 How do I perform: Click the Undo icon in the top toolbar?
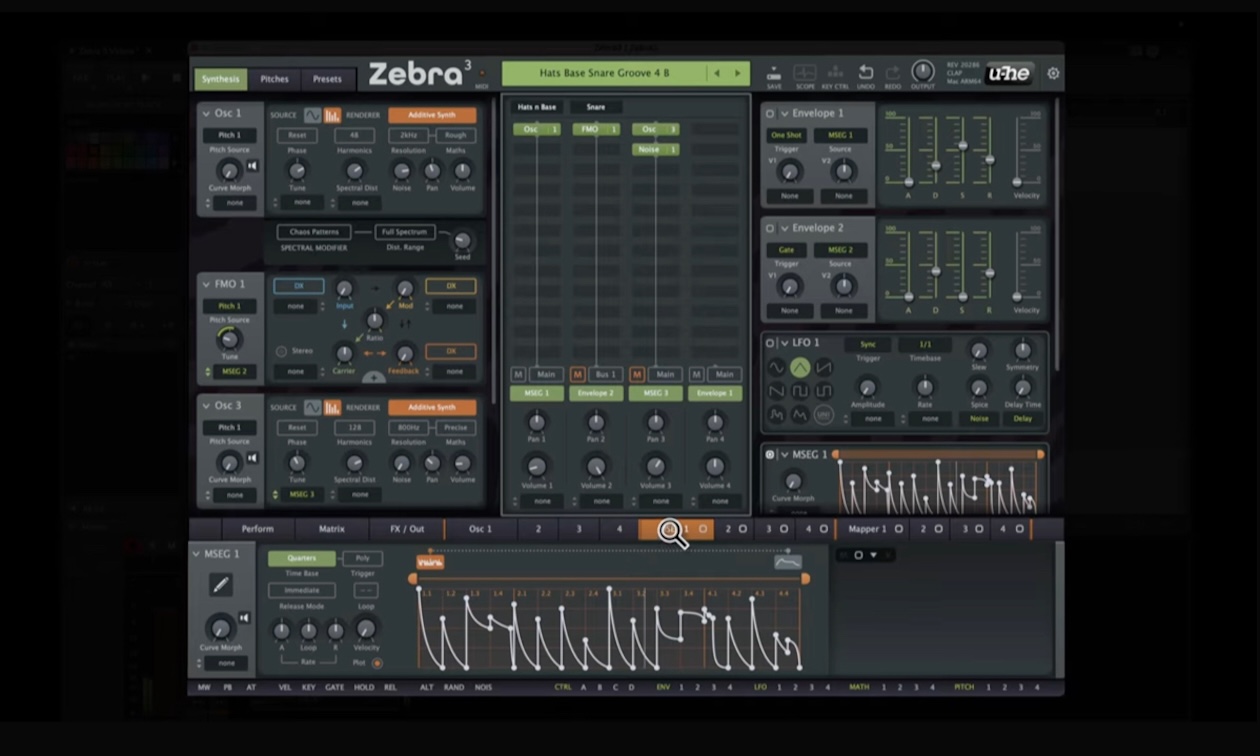click(866, 72)
